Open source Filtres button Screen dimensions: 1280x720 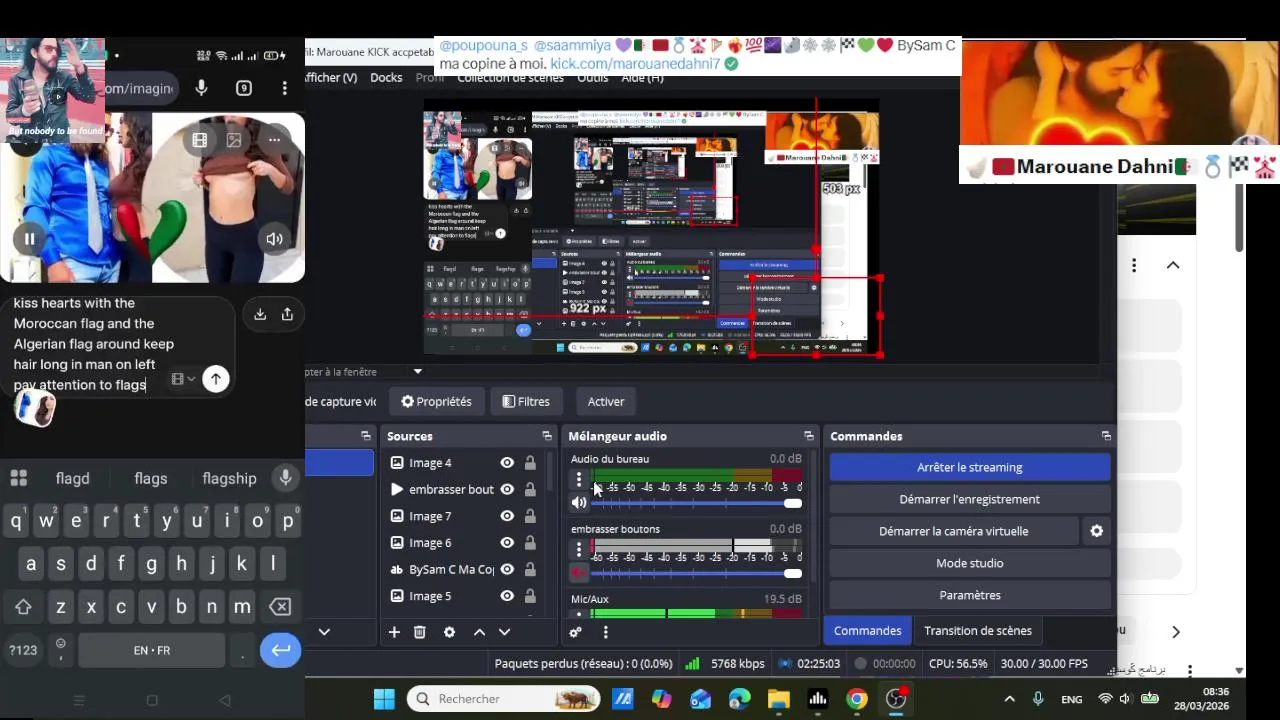(526, 401)
